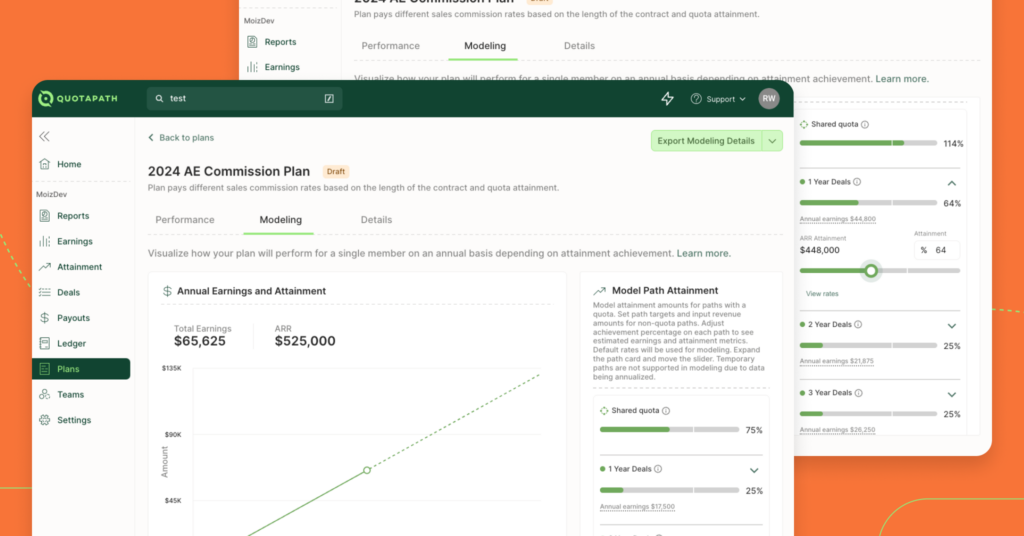Click the Shared quota info icon

[x=666, y=411]
